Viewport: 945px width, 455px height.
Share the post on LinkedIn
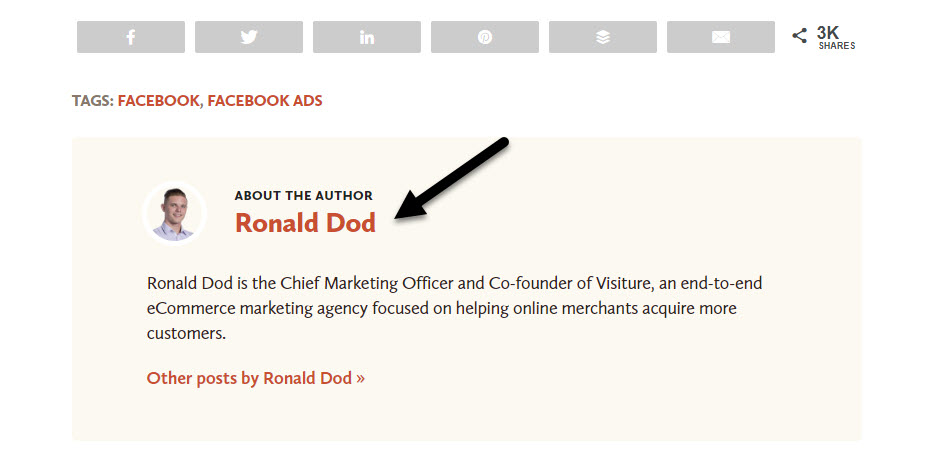tap(366, 37)
